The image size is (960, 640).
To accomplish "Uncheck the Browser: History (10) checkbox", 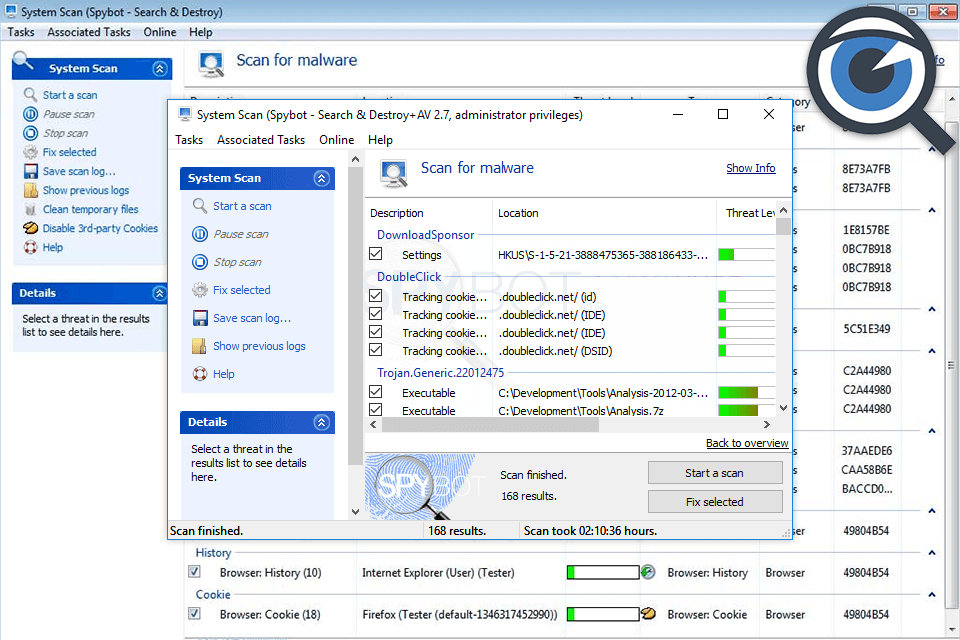I will tap(195, 572).
